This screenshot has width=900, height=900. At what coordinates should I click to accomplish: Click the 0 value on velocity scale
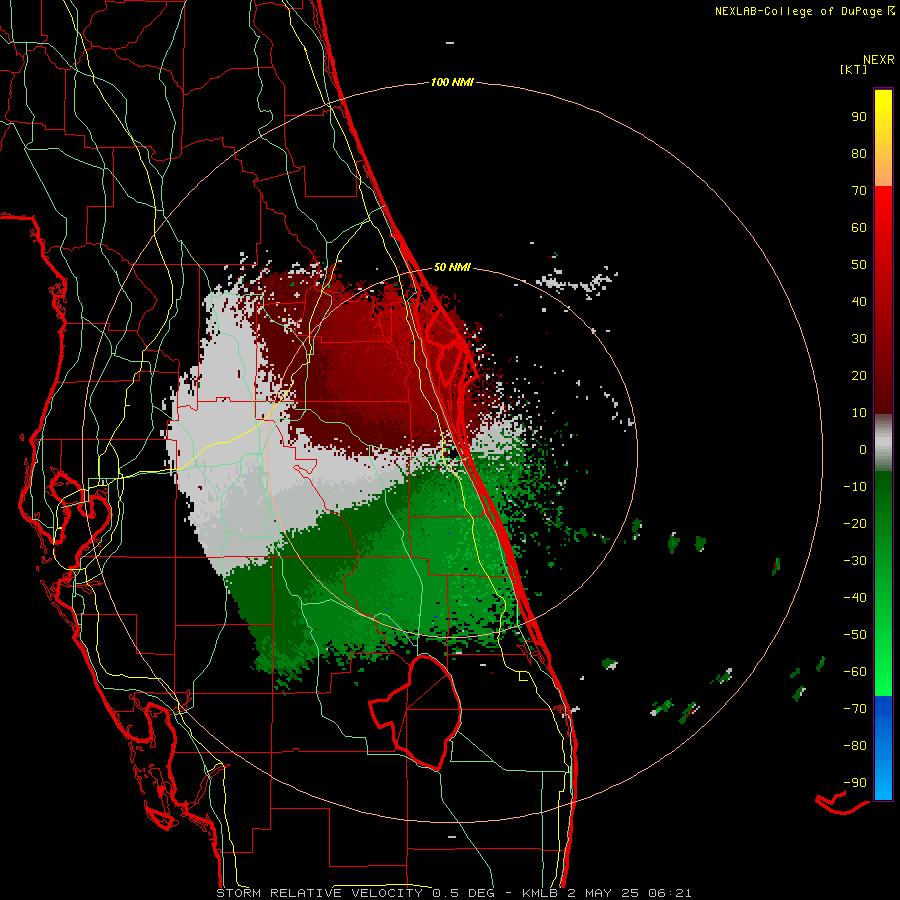point(863,449)
